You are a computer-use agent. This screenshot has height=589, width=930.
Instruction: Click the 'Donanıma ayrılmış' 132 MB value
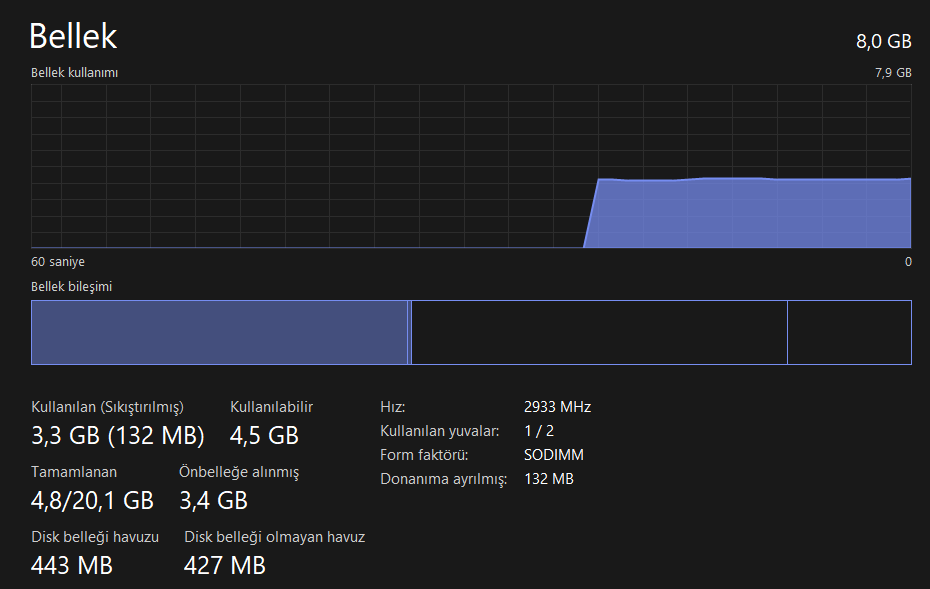point(549,479)
